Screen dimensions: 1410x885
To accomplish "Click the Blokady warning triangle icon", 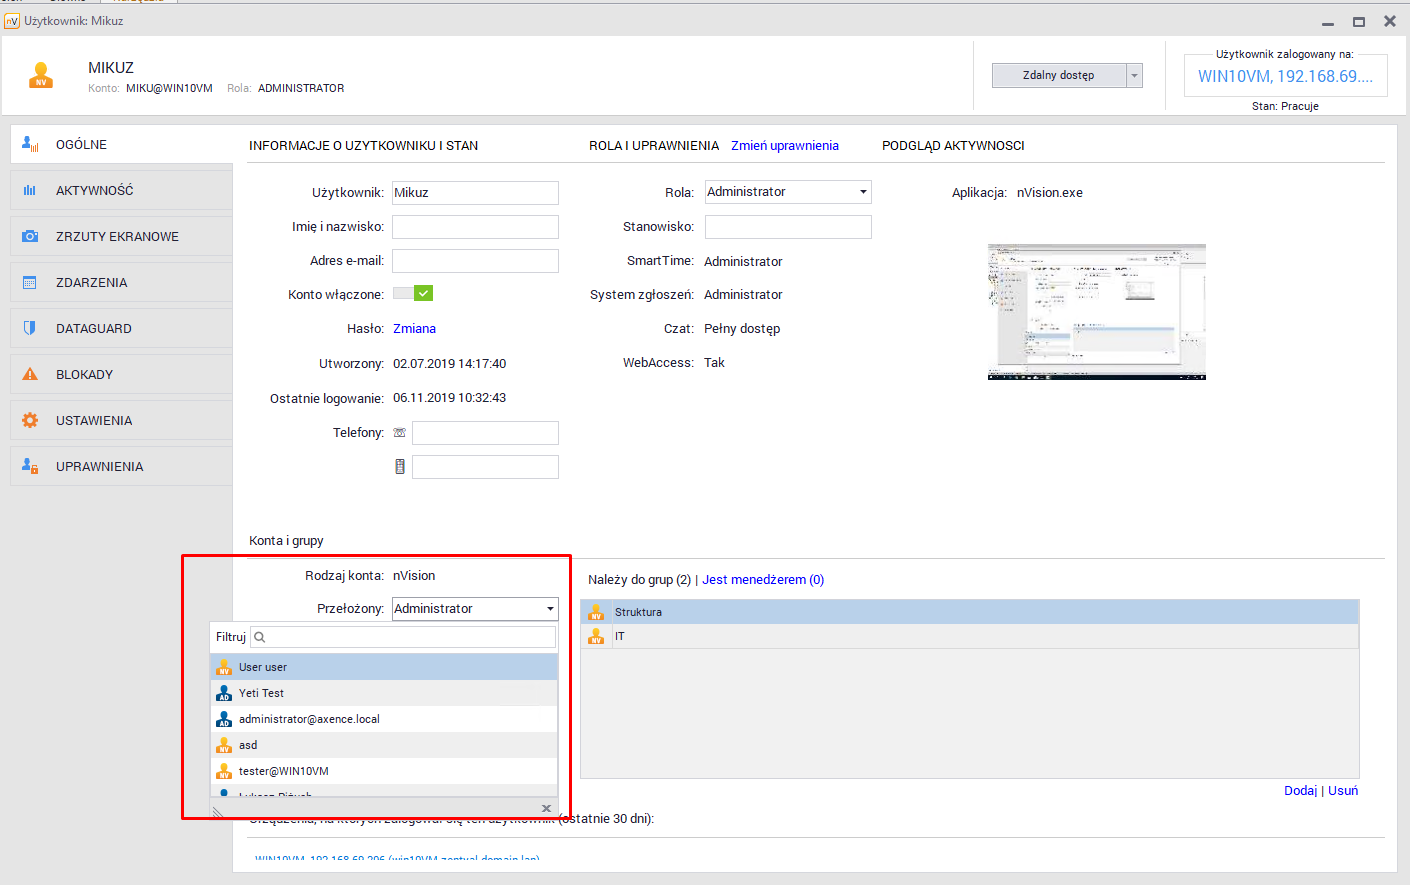I will click(x=30, y=375).
